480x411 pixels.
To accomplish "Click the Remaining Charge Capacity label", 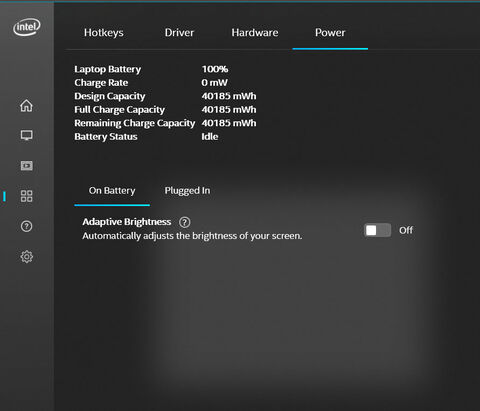I will click(x=134, y=123).
